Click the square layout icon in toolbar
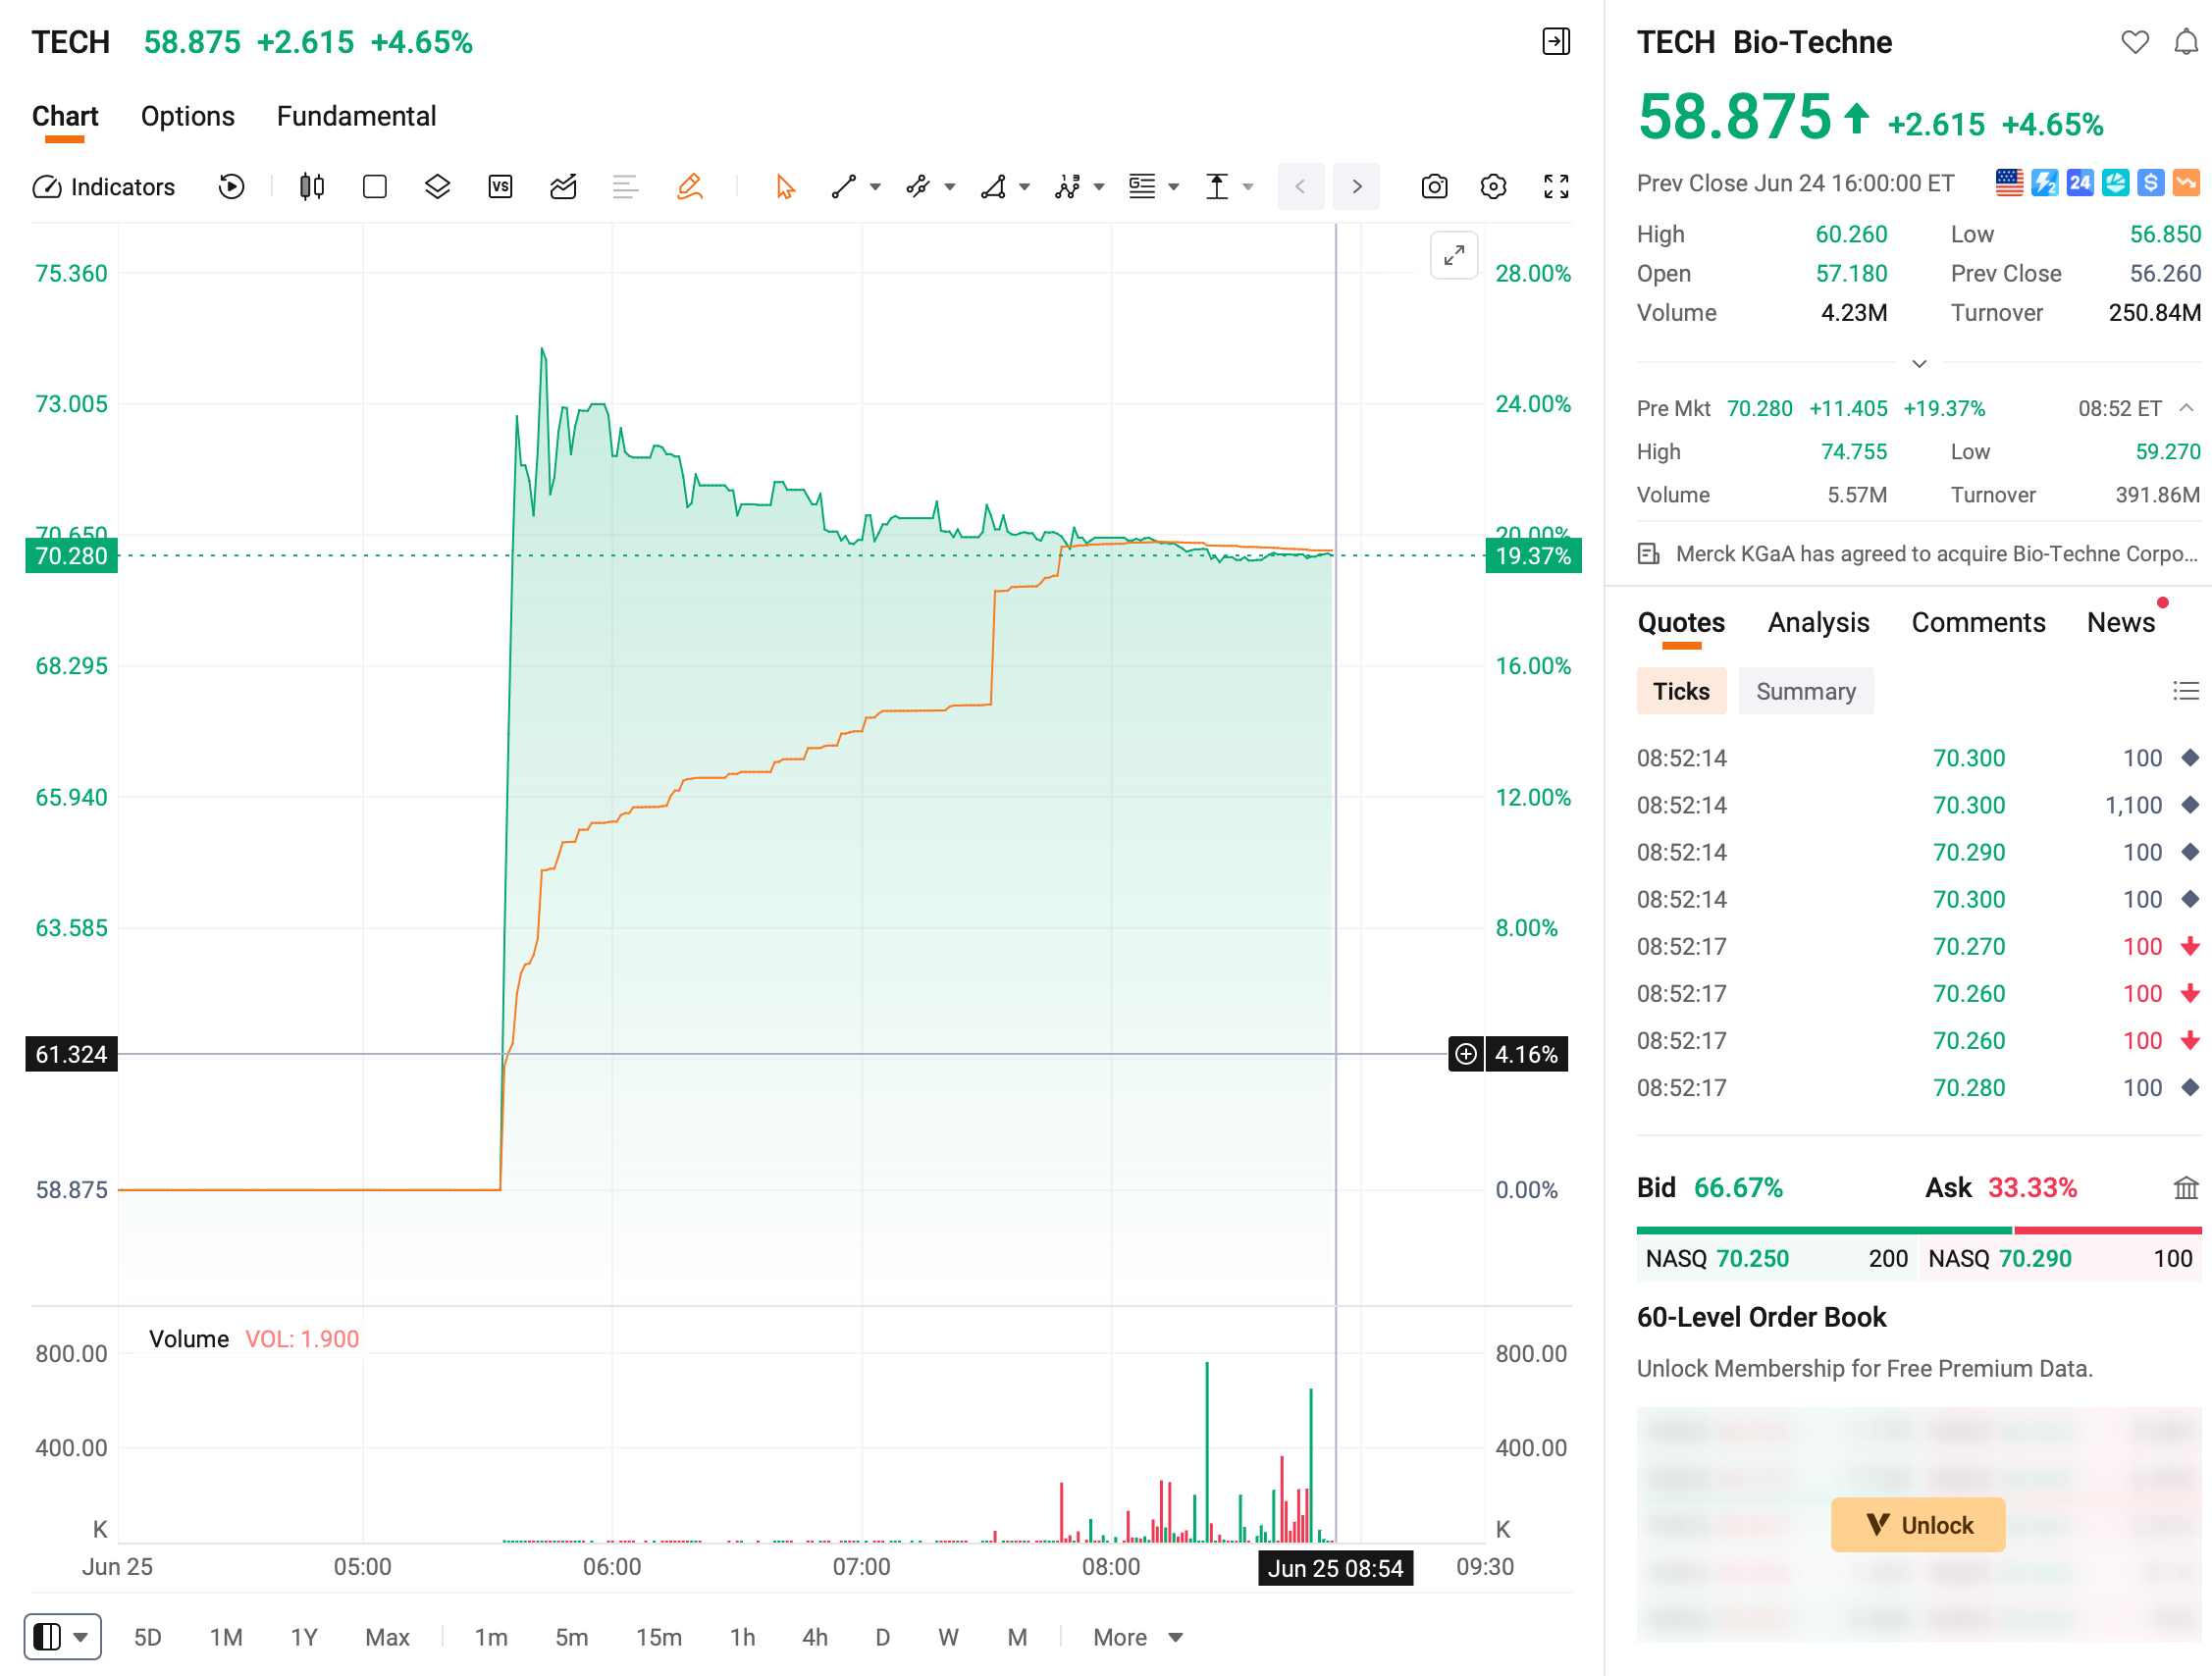 [375, 187]
